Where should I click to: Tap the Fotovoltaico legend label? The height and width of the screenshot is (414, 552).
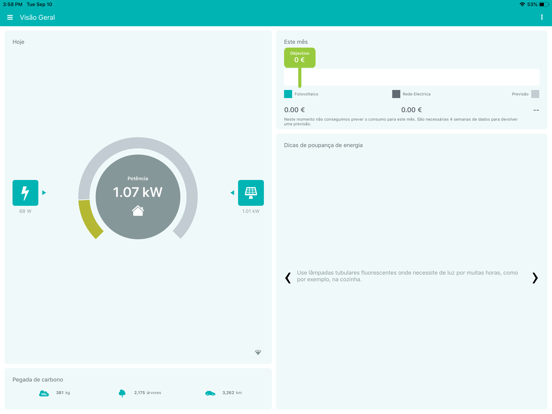(x=306, y=94)
